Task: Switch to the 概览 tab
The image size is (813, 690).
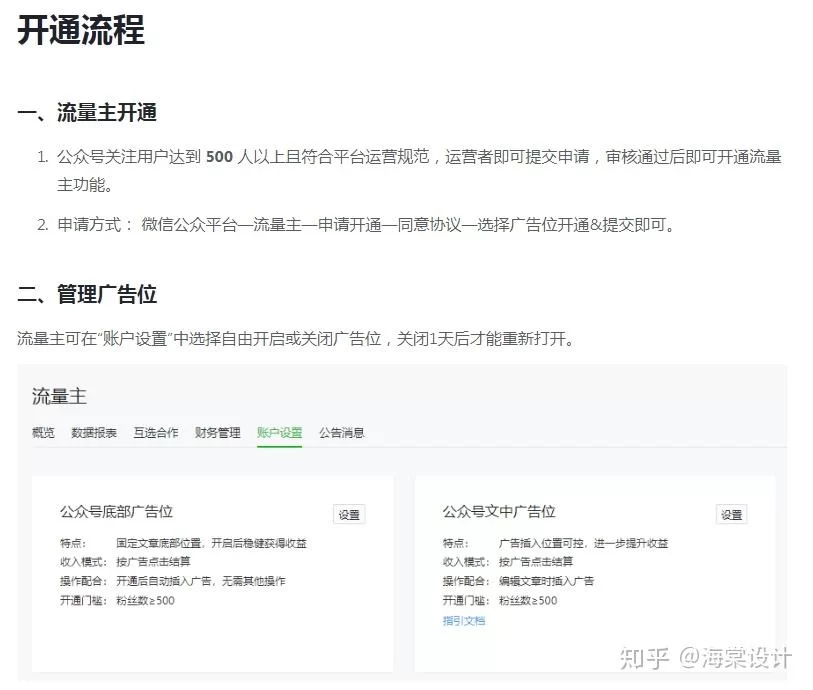Action: tap(43, 433)
